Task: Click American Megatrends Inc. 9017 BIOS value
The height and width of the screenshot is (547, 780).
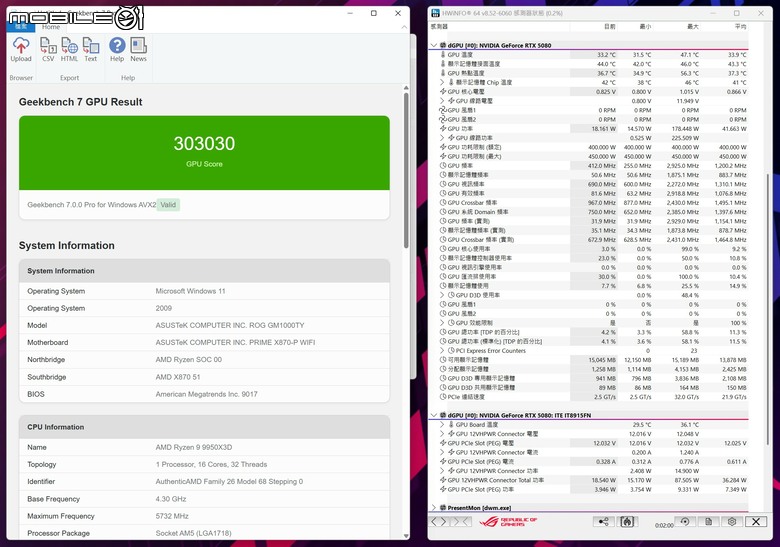Action: click(206, 394)
